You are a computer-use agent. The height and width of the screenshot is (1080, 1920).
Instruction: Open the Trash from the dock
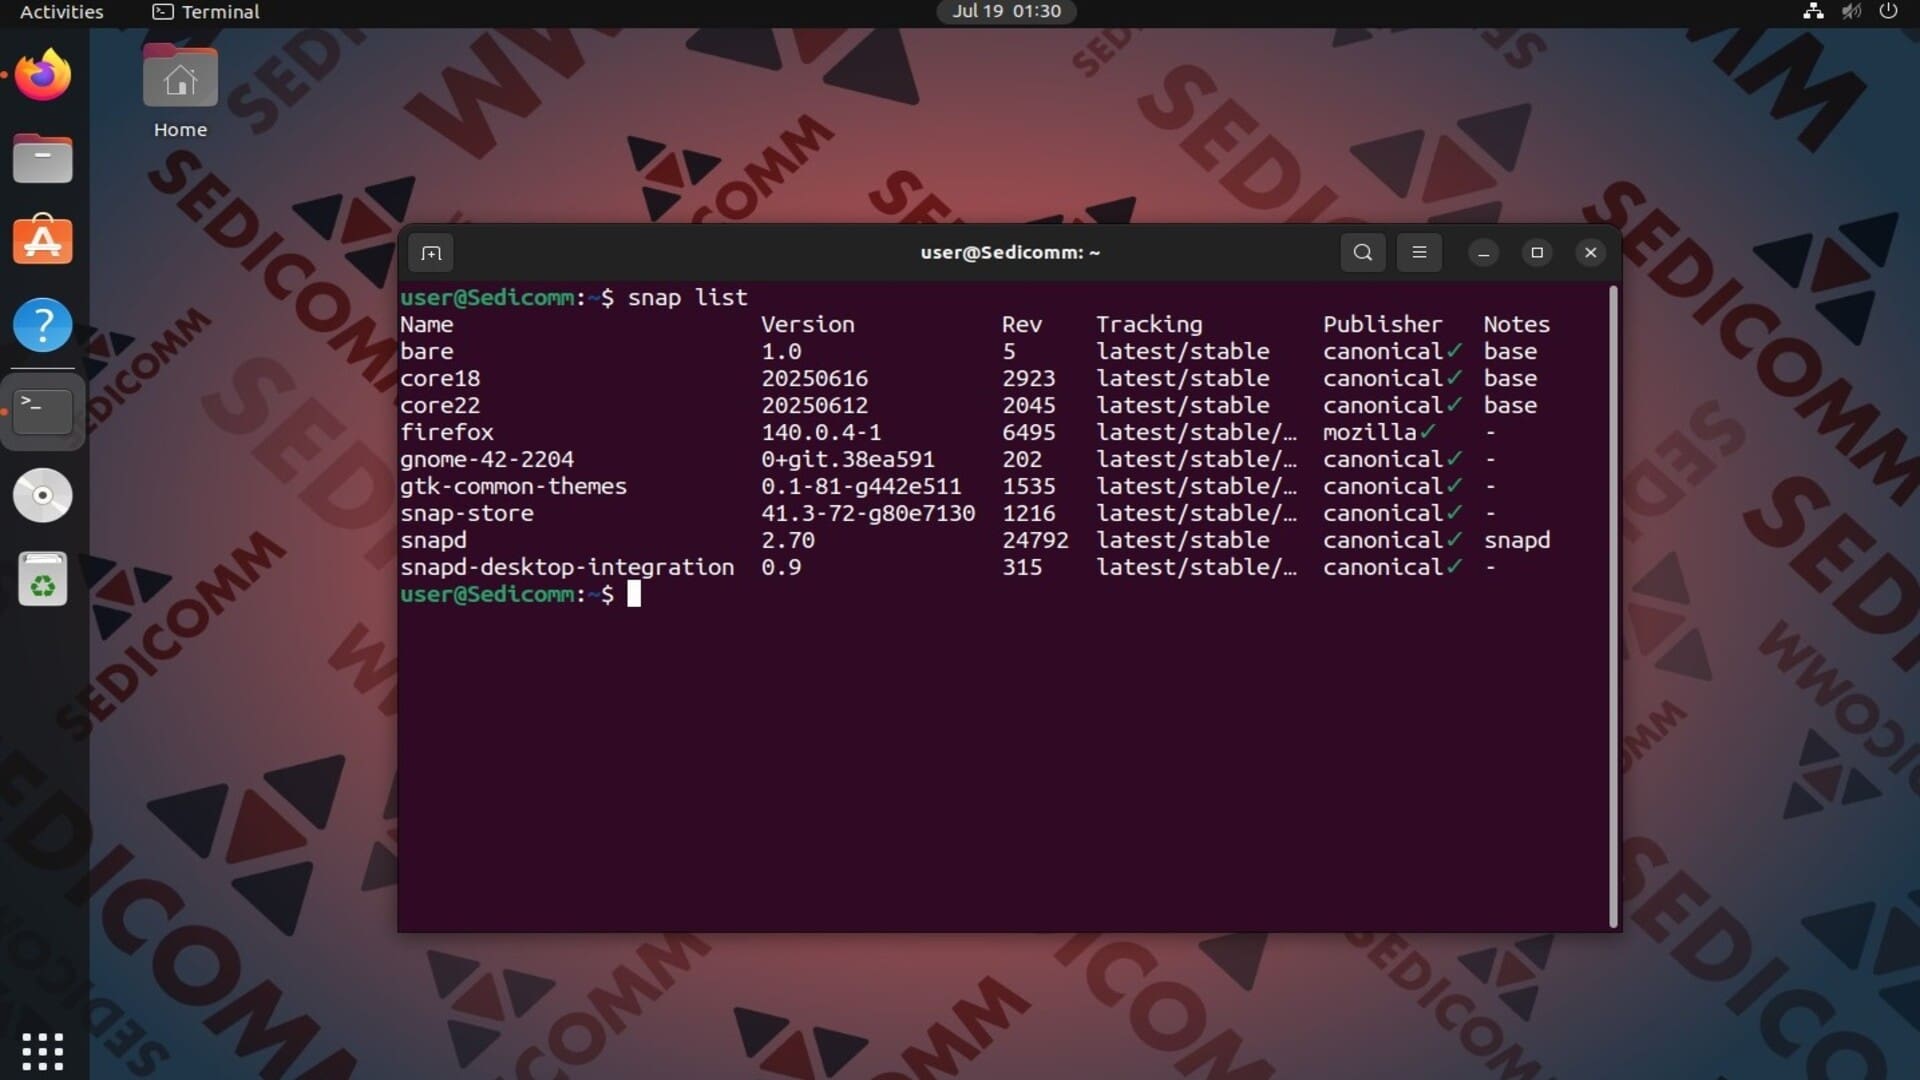[43, 579]
